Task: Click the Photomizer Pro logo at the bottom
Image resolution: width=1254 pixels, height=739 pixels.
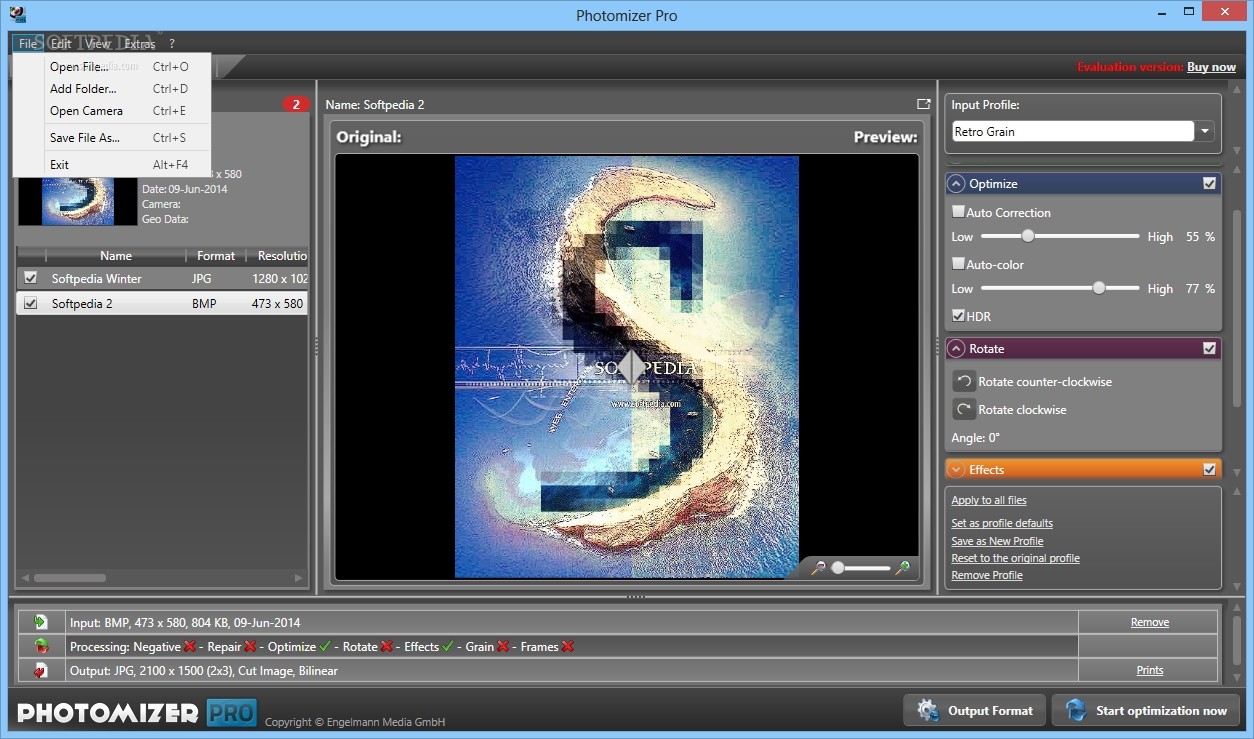Action: click(137, 712)
